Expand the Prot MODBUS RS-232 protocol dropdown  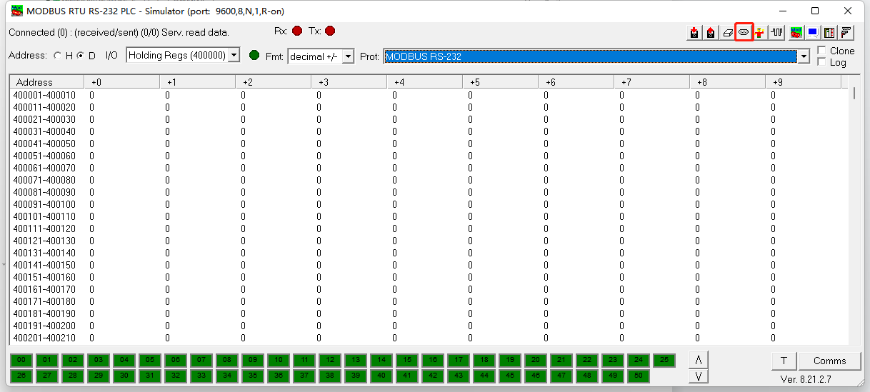click(x=596, y=56)
